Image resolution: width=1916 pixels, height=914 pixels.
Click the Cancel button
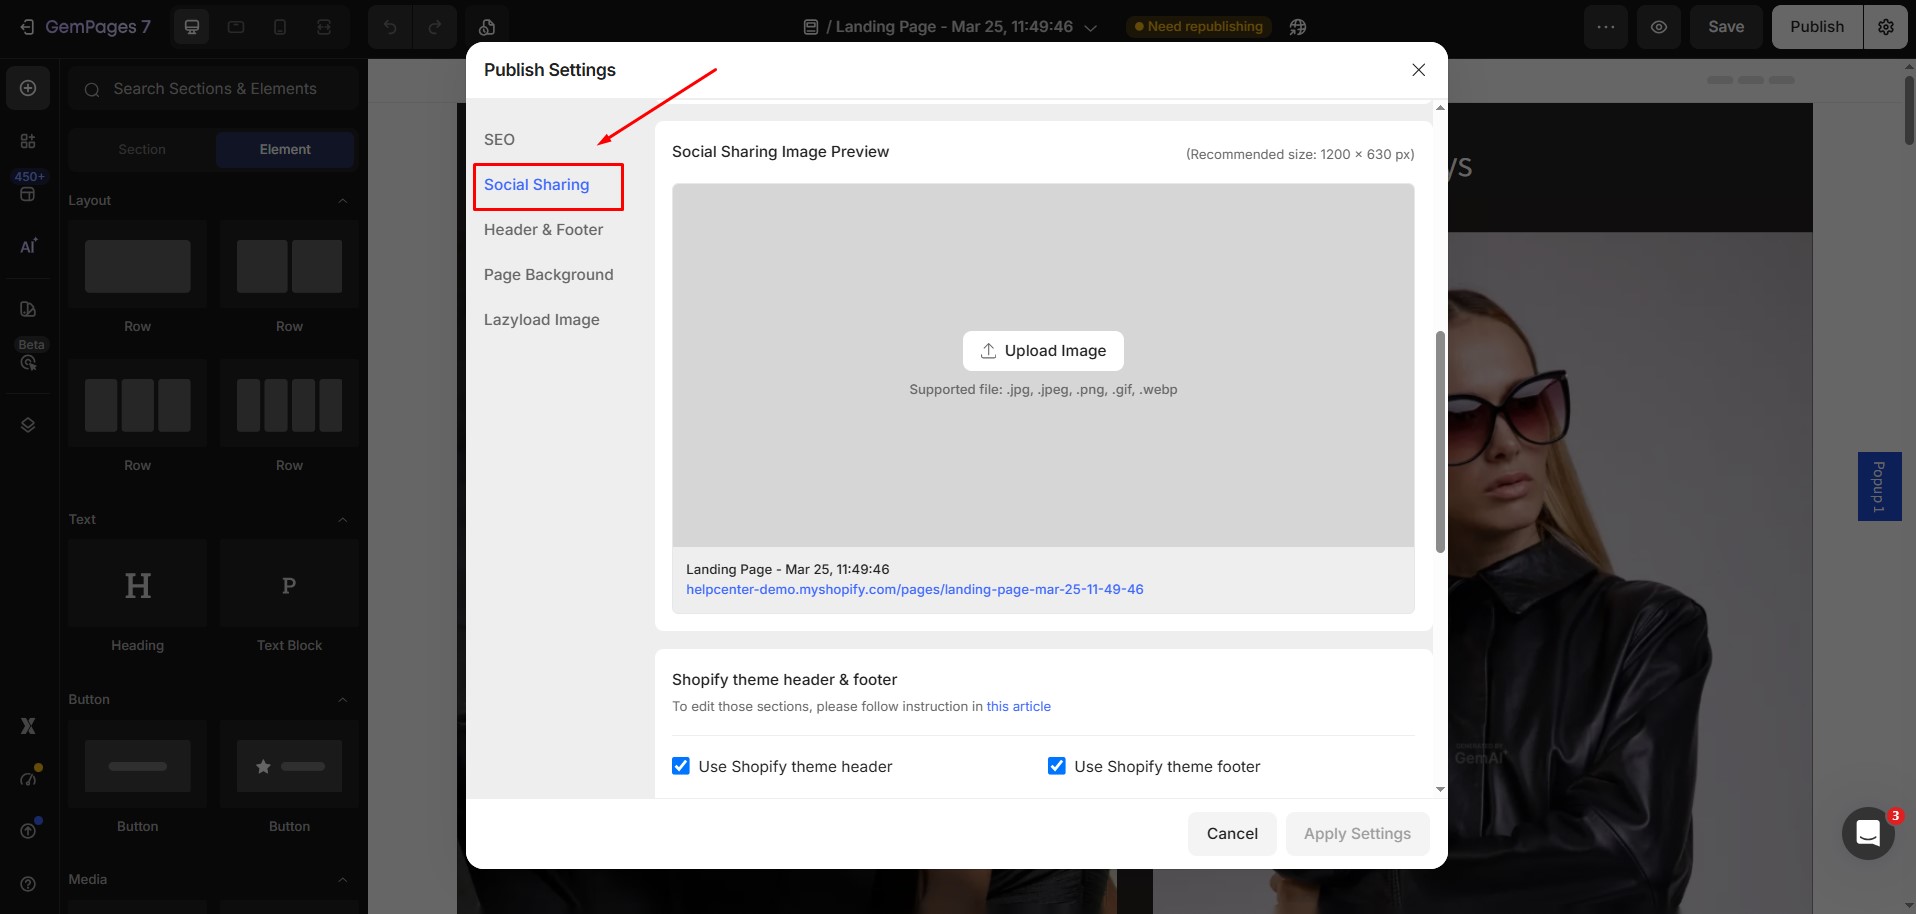tap(1232, 834)
